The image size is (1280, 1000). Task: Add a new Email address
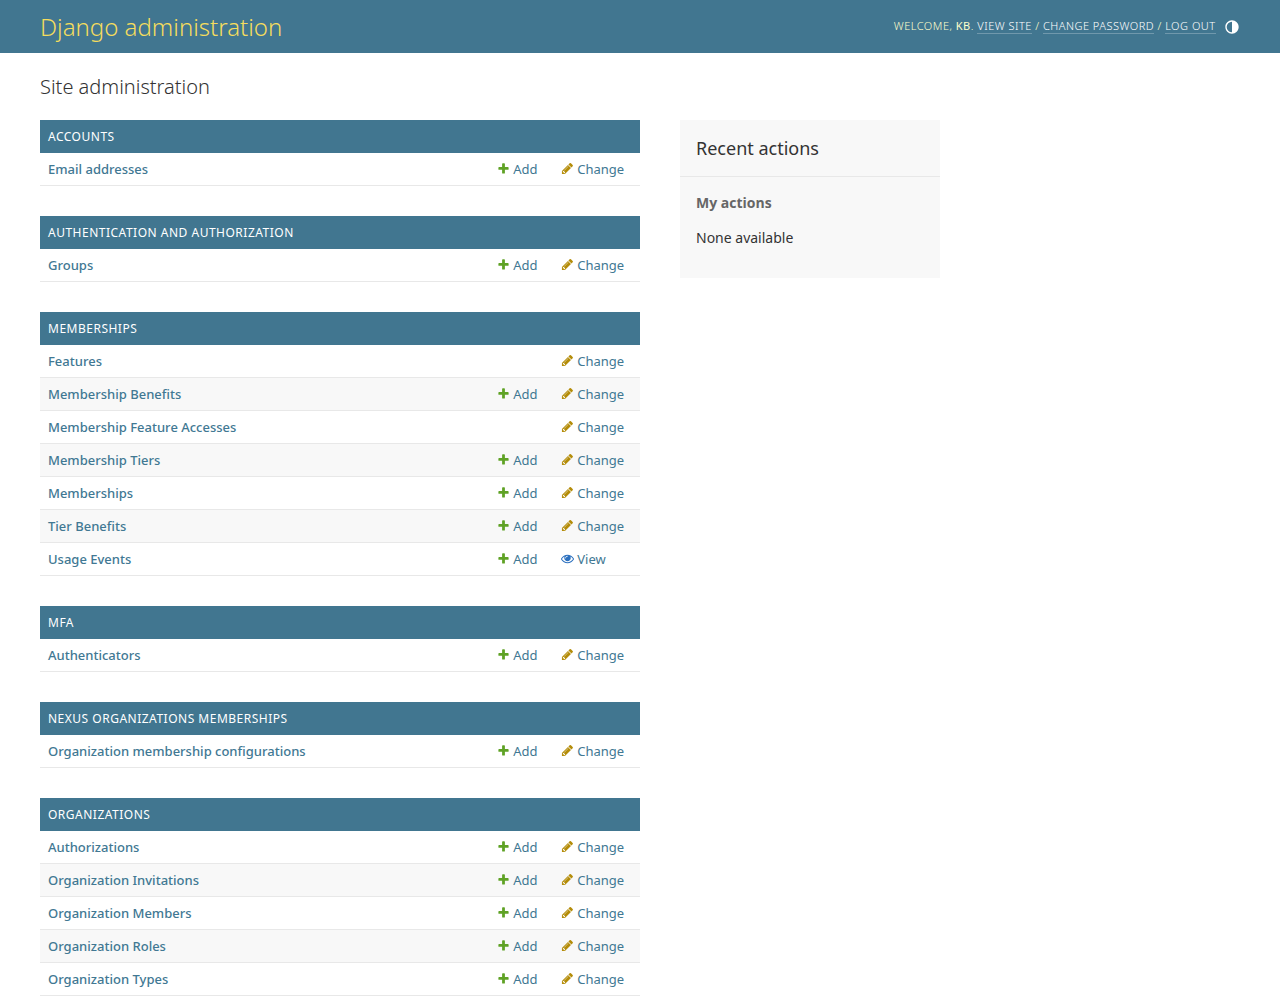(518, 169)
